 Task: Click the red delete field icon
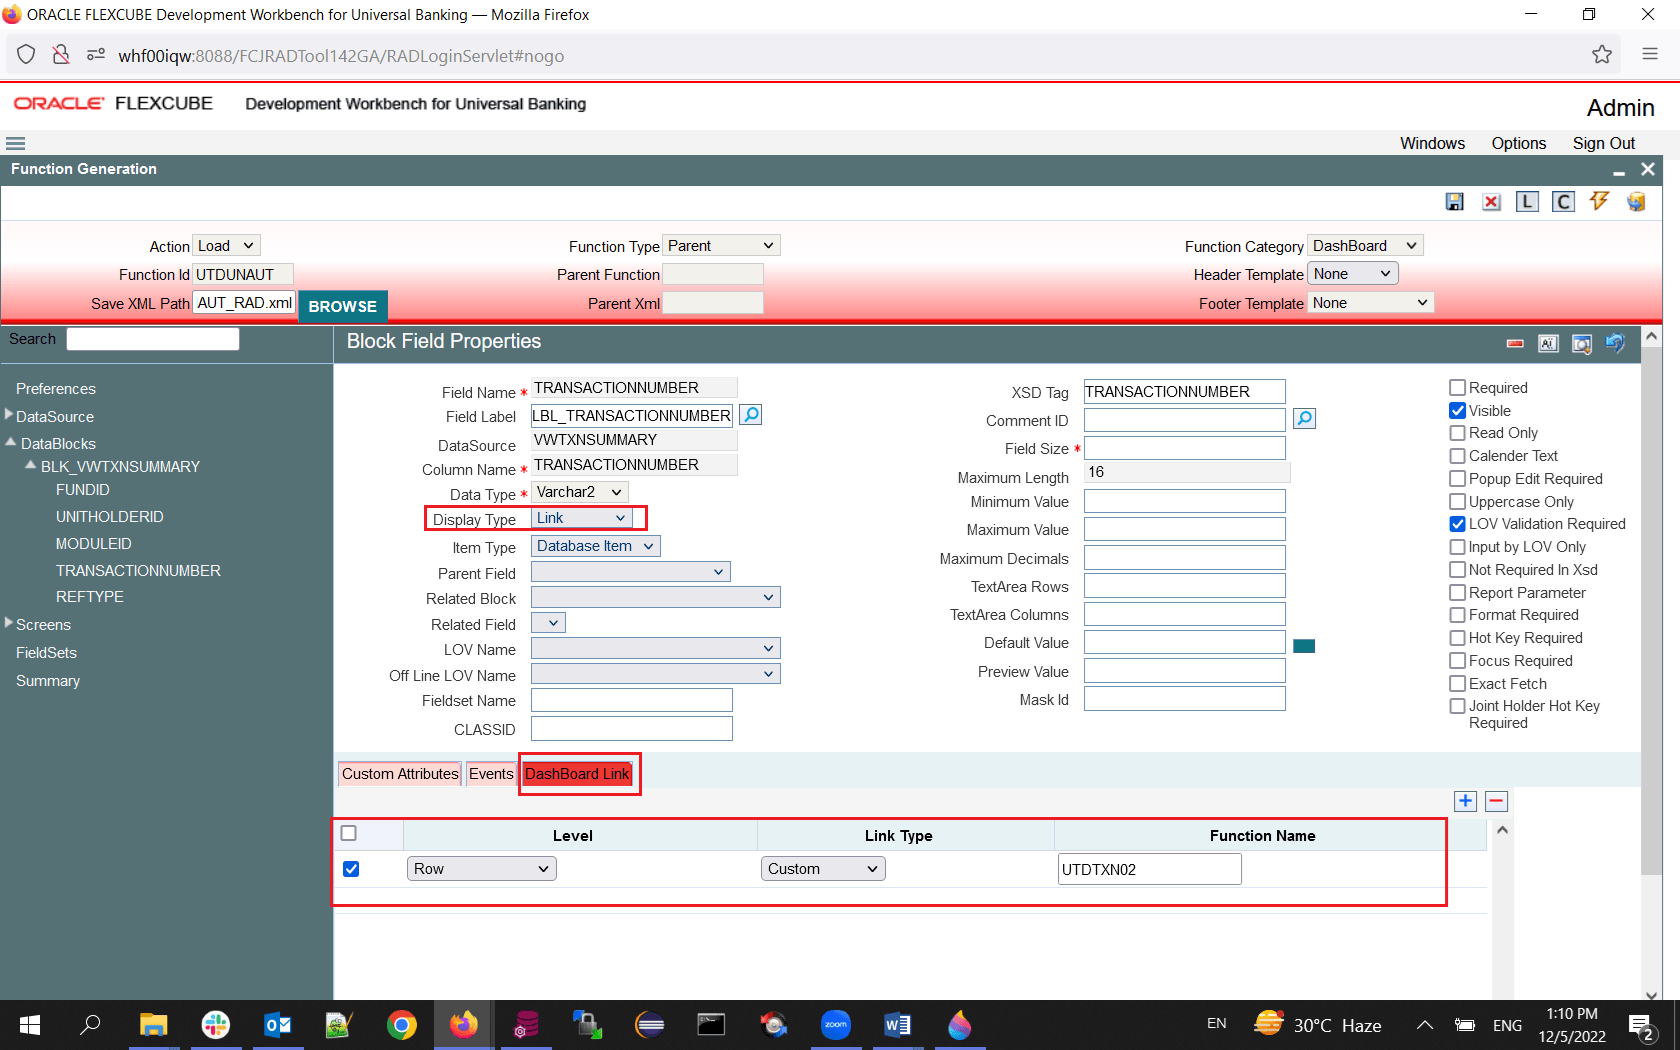tap(1516, 344)
